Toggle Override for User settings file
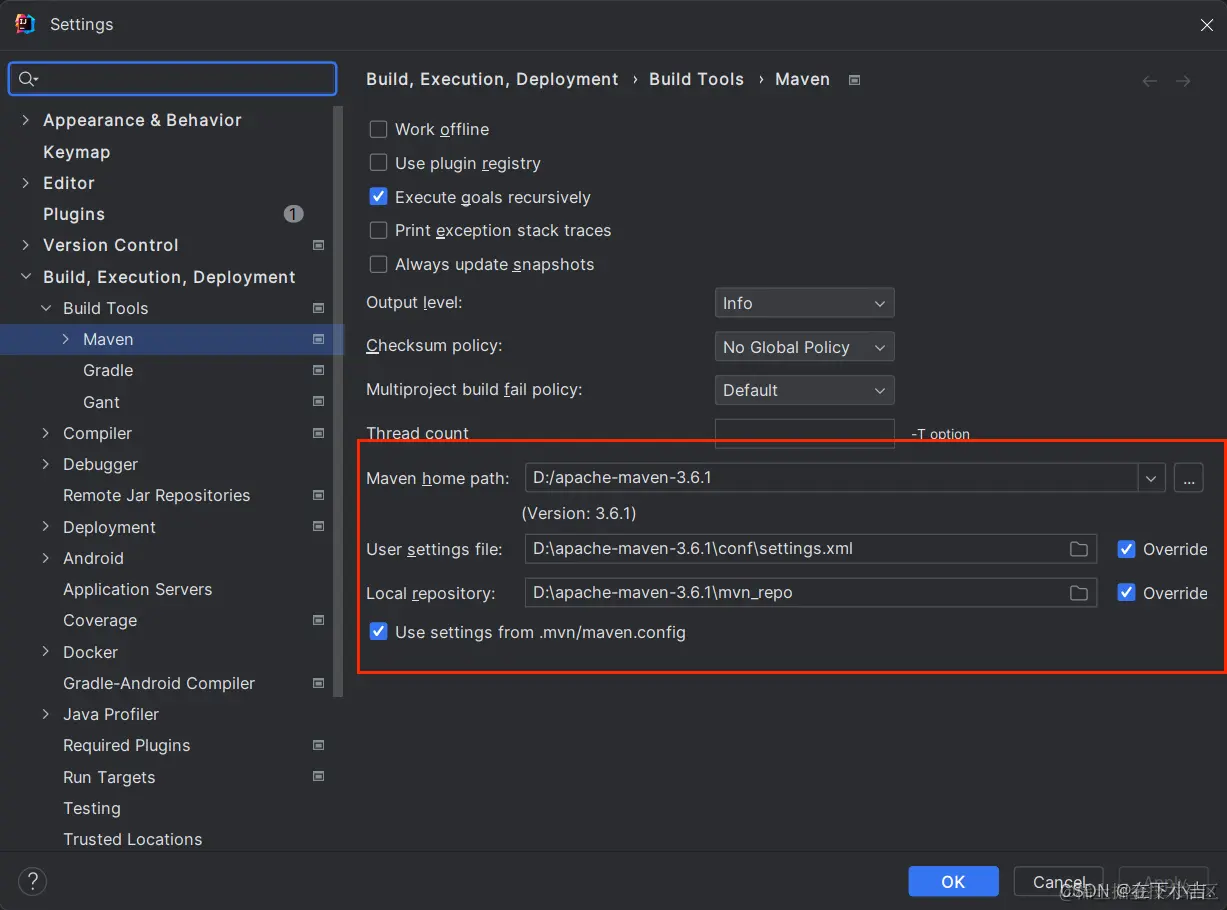The image size is (1227, 910). click(x=1126, y=549)
